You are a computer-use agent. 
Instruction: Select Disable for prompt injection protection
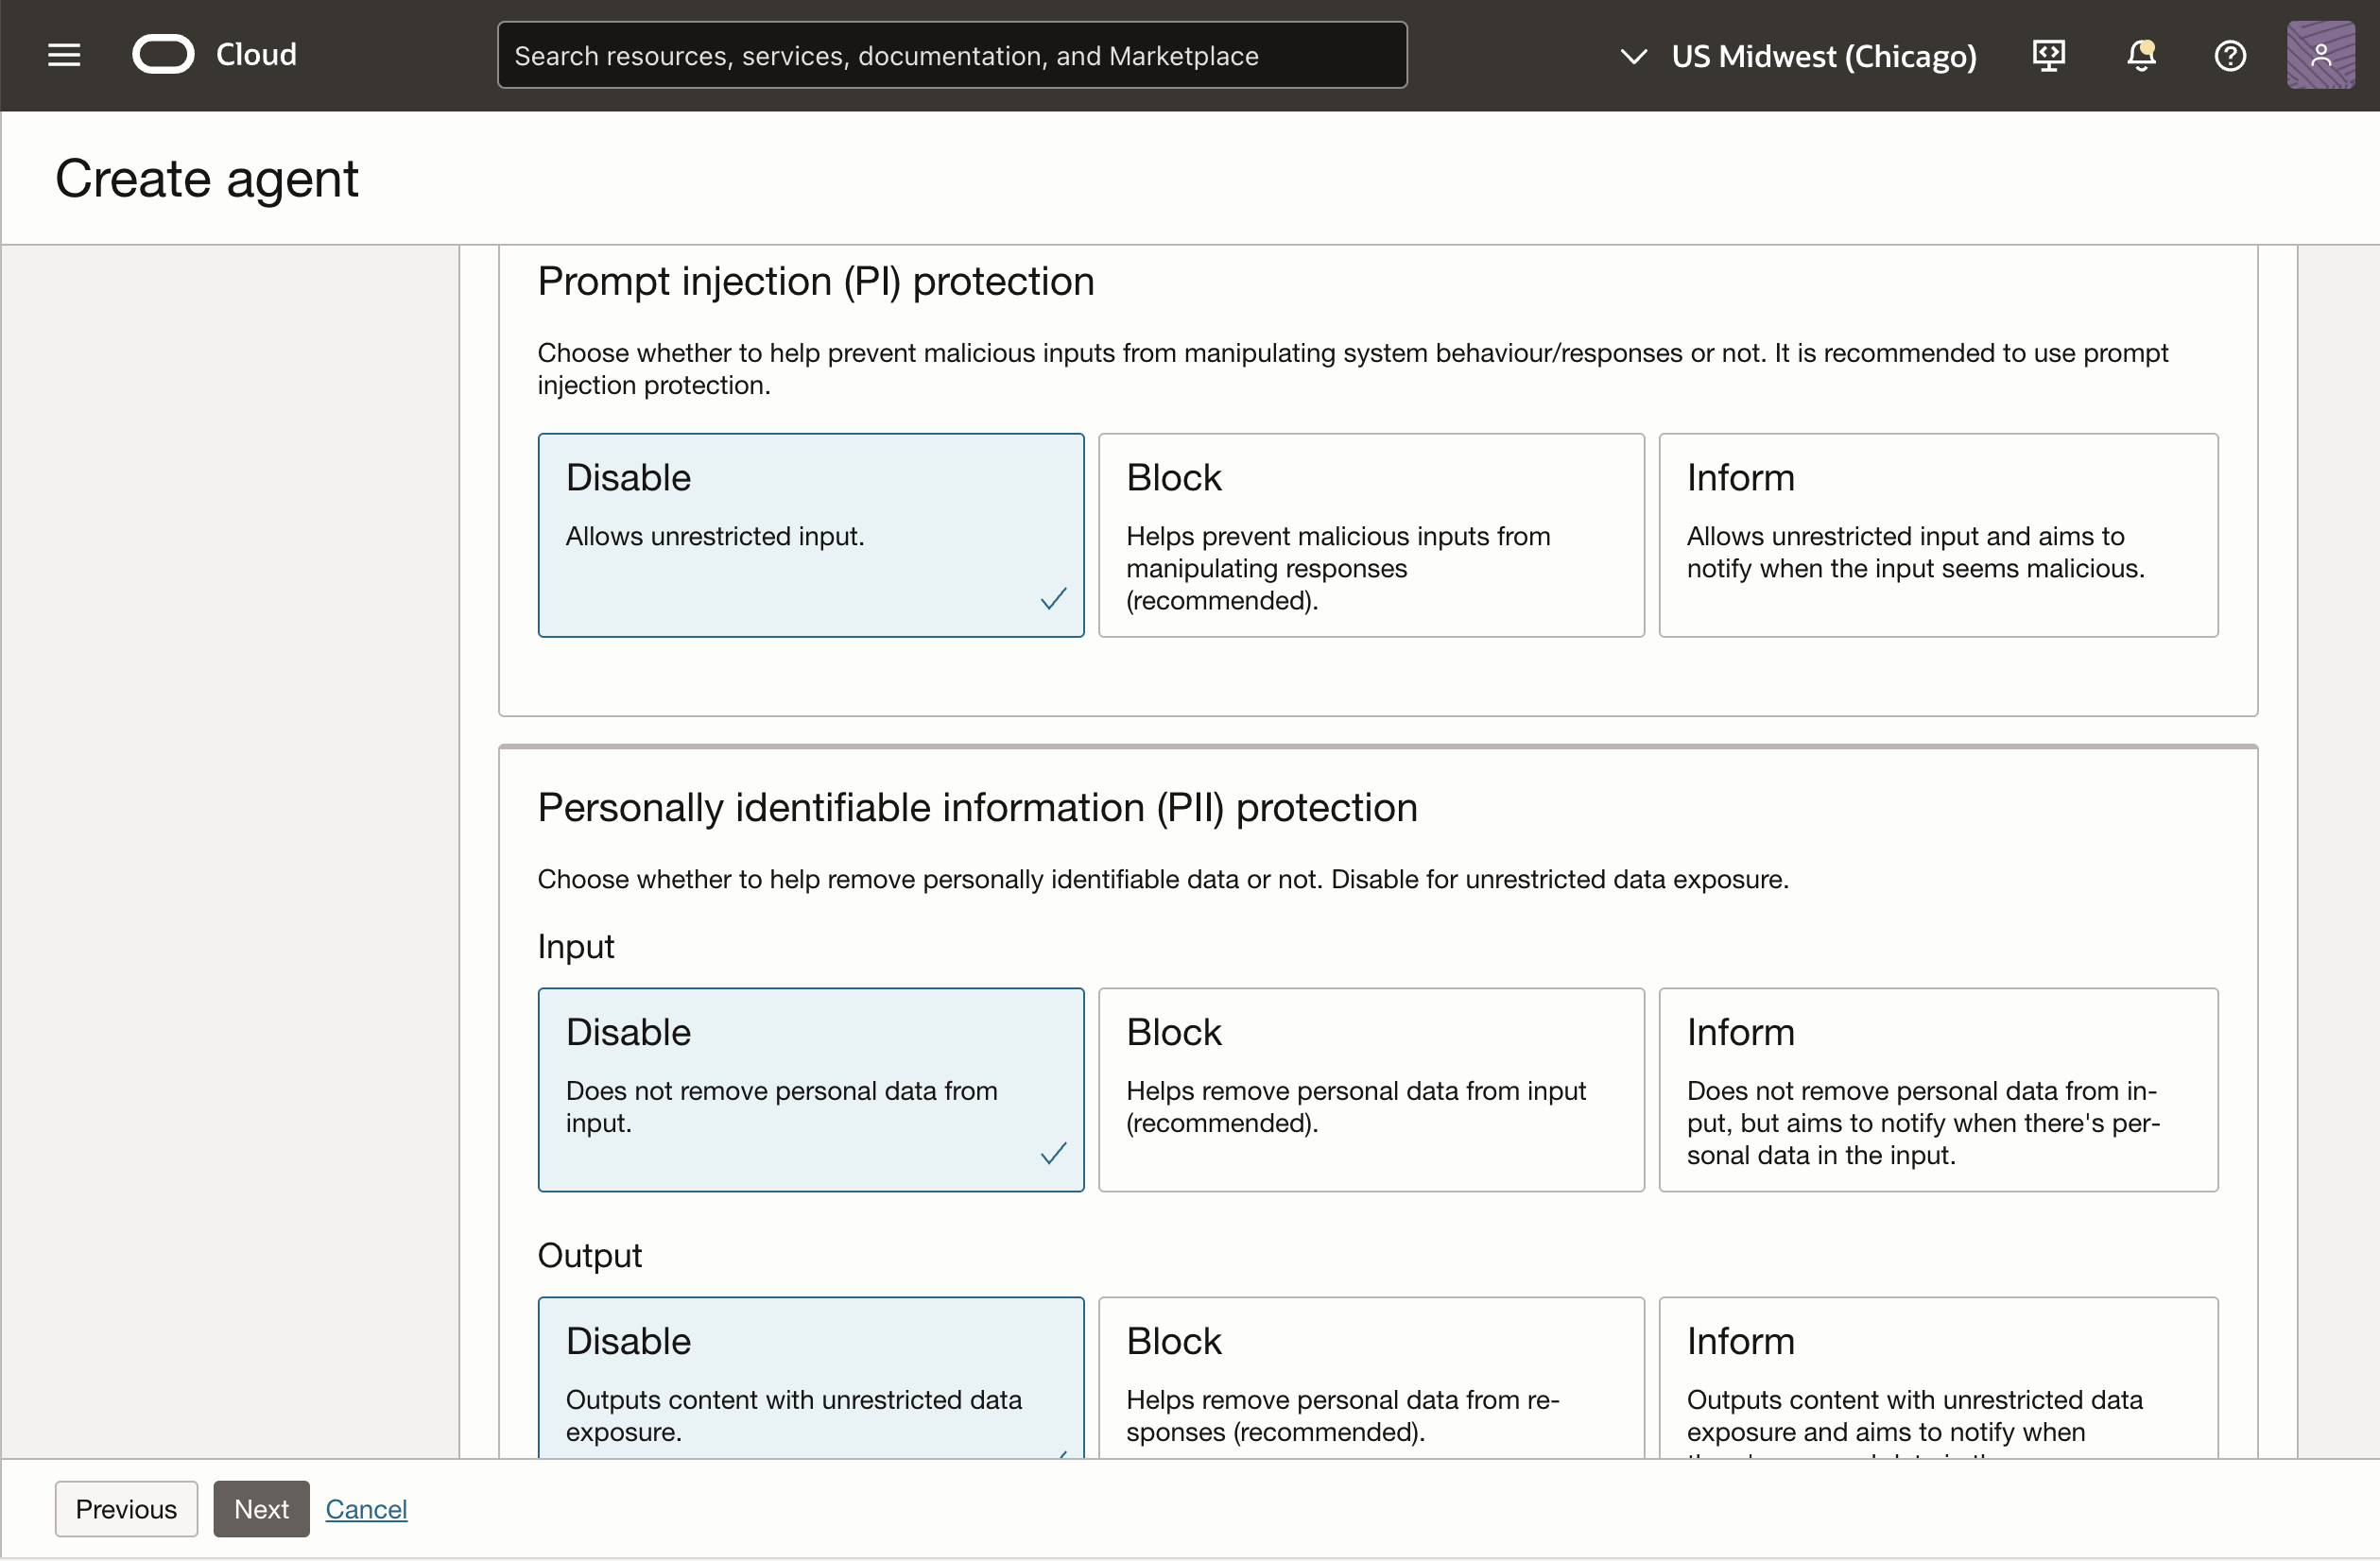tap(810, 535)
